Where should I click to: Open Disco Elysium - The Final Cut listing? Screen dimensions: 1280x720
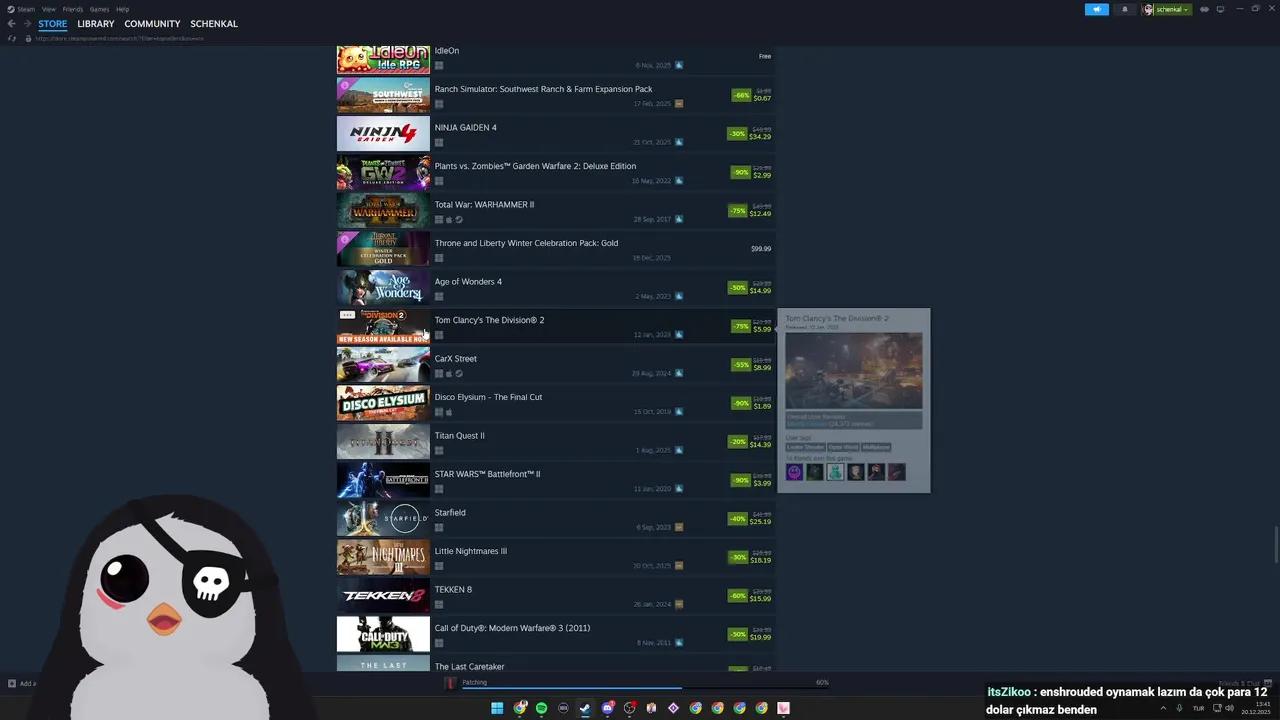[x=555, y=403]
